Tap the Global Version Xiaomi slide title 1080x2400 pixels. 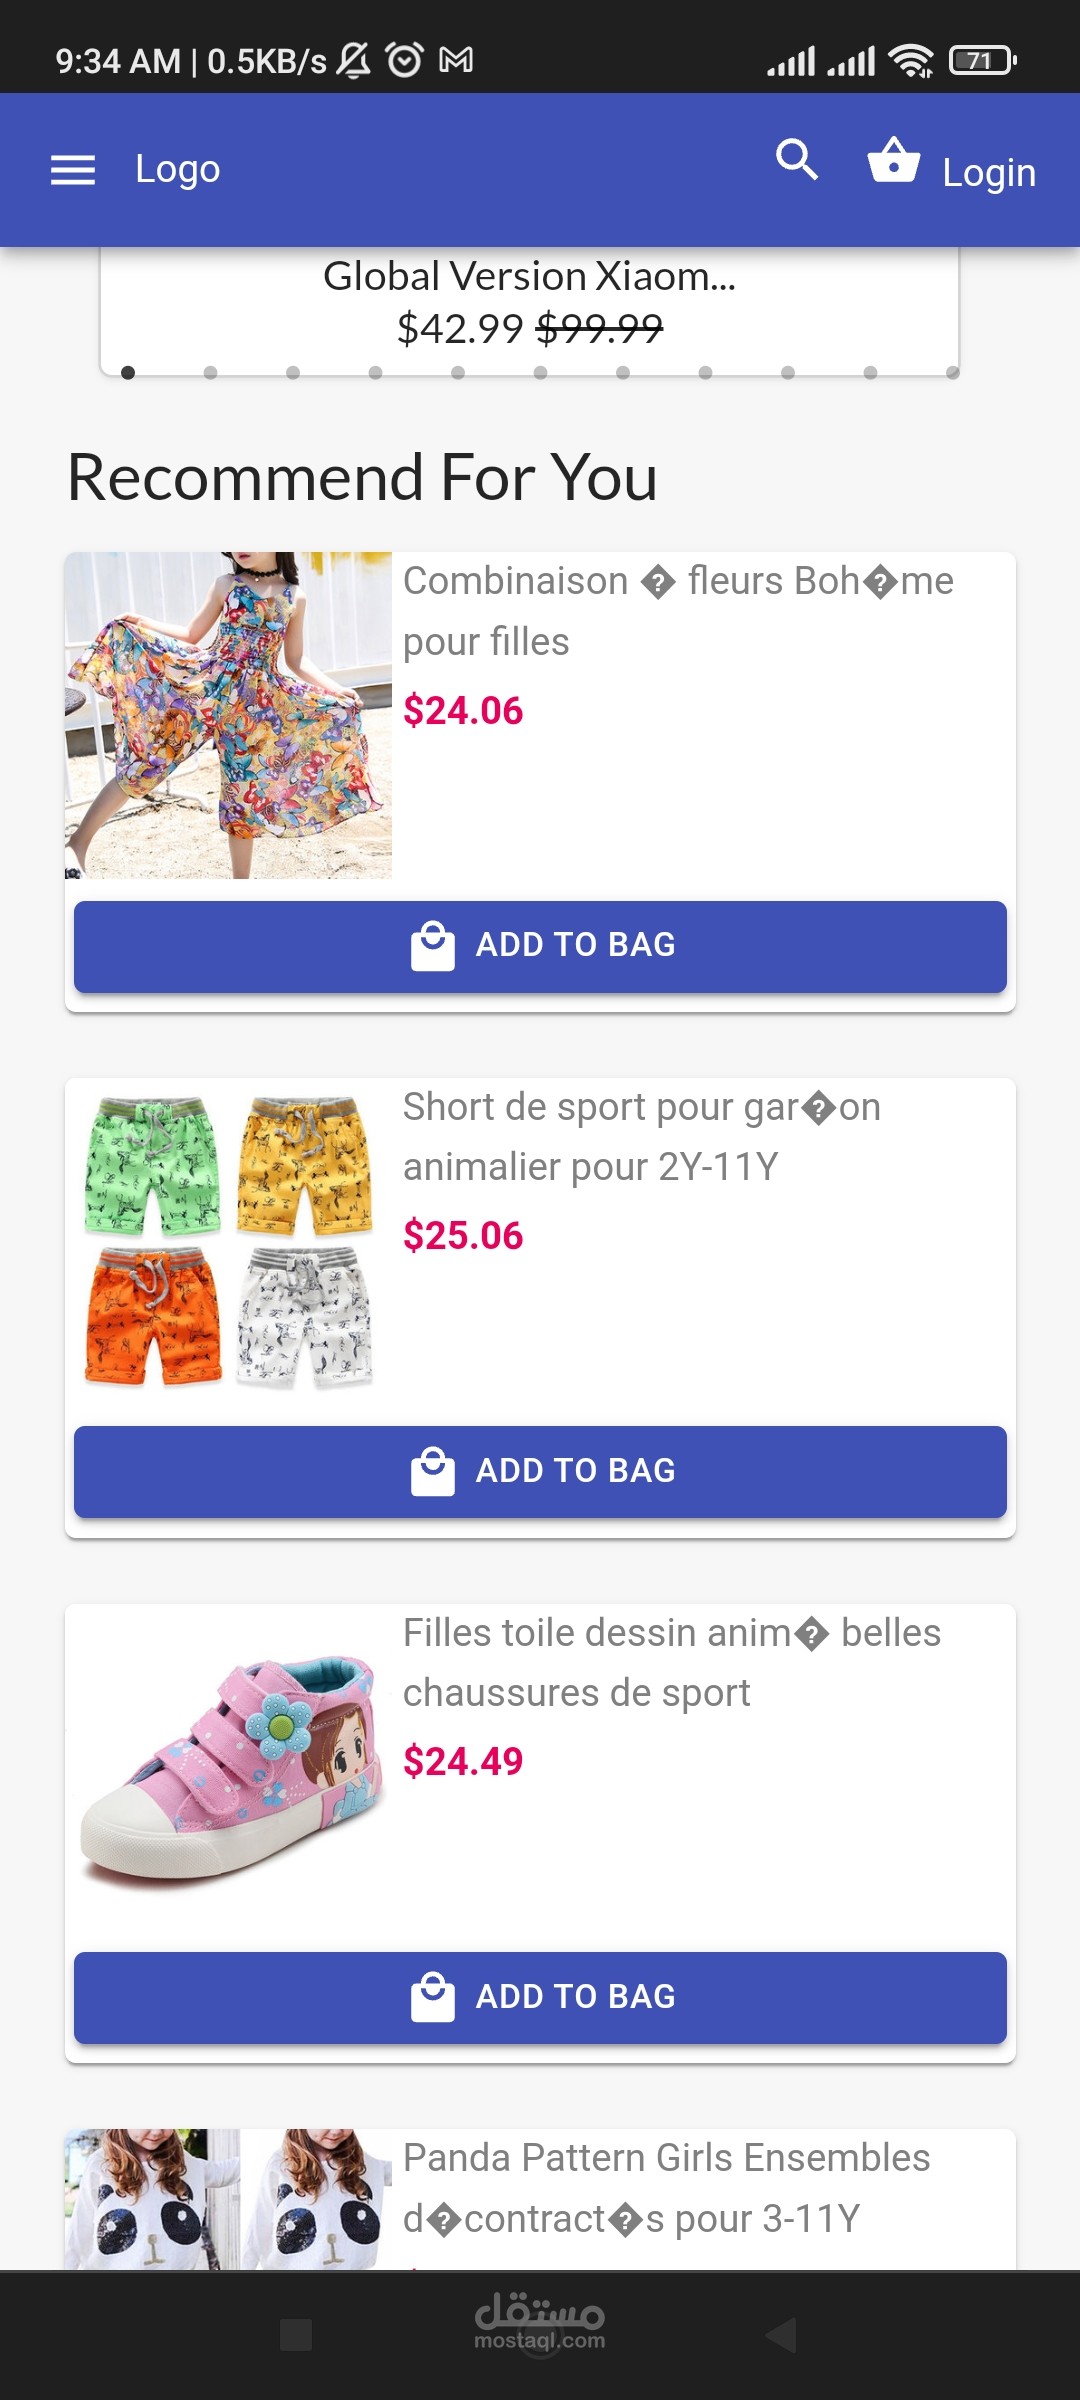coord(529,277)
